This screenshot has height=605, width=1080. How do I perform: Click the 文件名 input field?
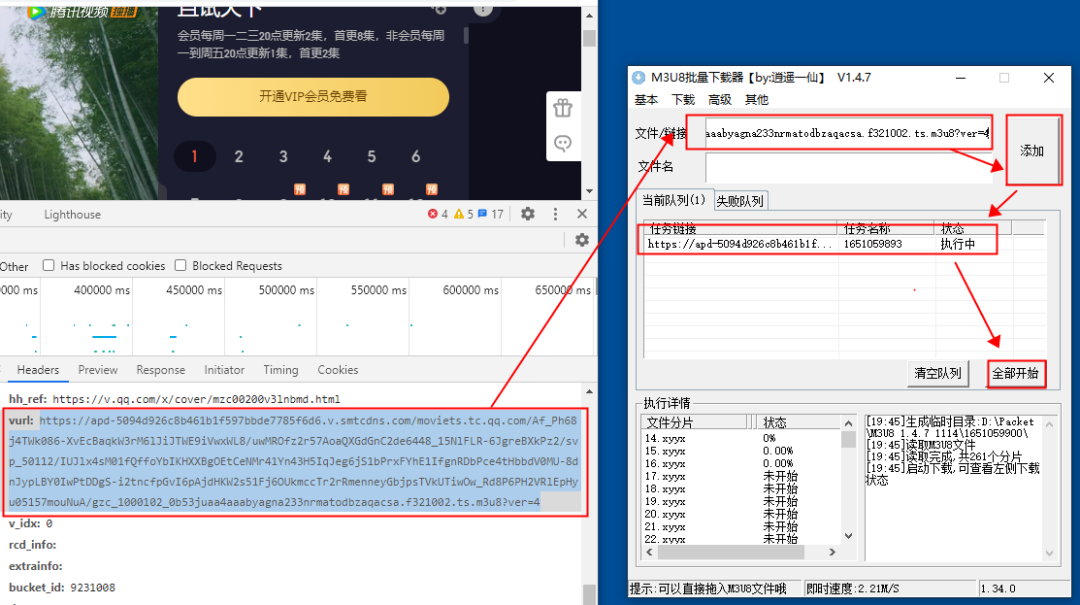click(849, 167)
